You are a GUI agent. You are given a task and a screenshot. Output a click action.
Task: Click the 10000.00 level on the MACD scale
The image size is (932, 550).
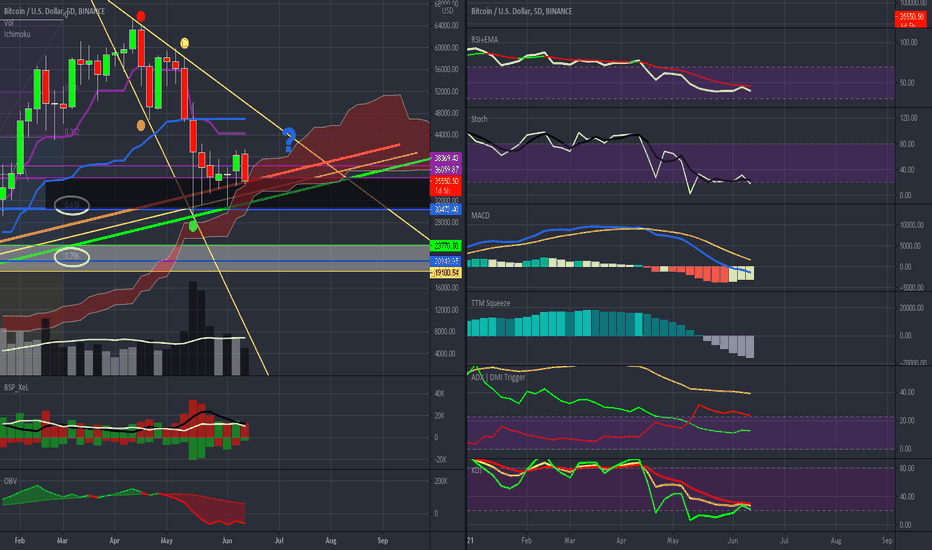pos(911,225)
